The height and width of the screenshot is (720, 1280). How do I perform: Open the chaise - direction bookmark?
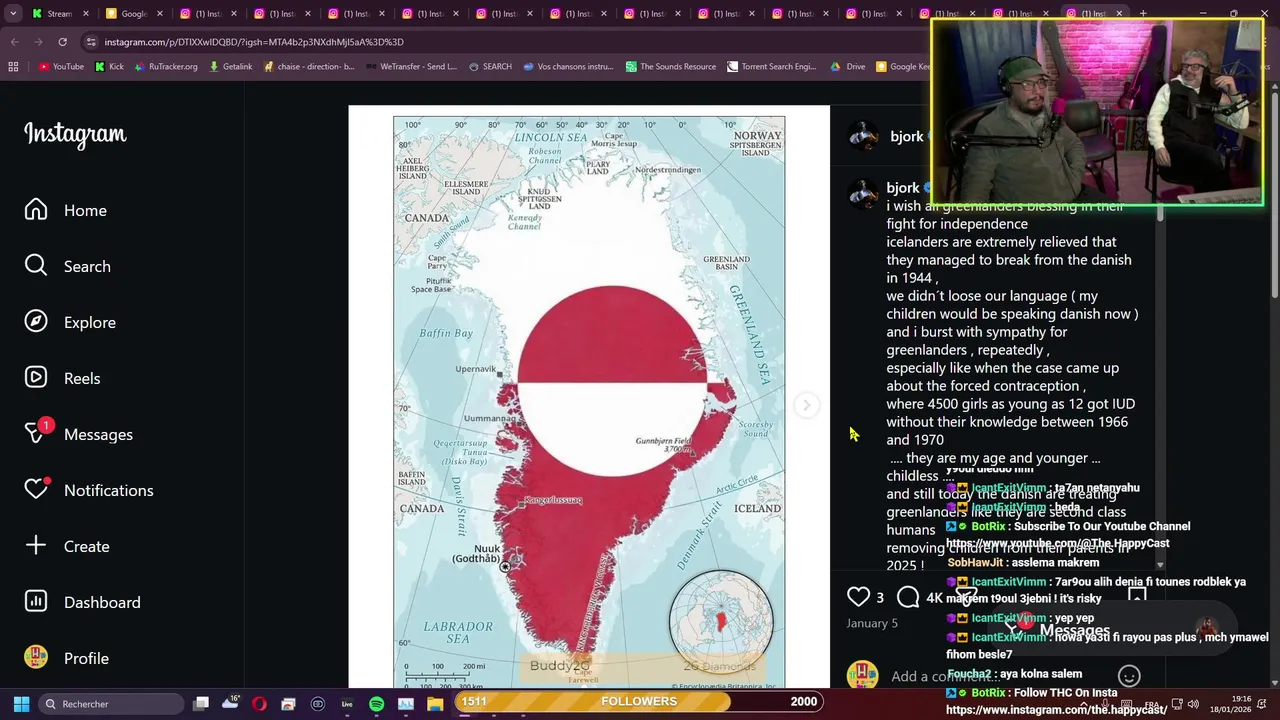[310, 67]
